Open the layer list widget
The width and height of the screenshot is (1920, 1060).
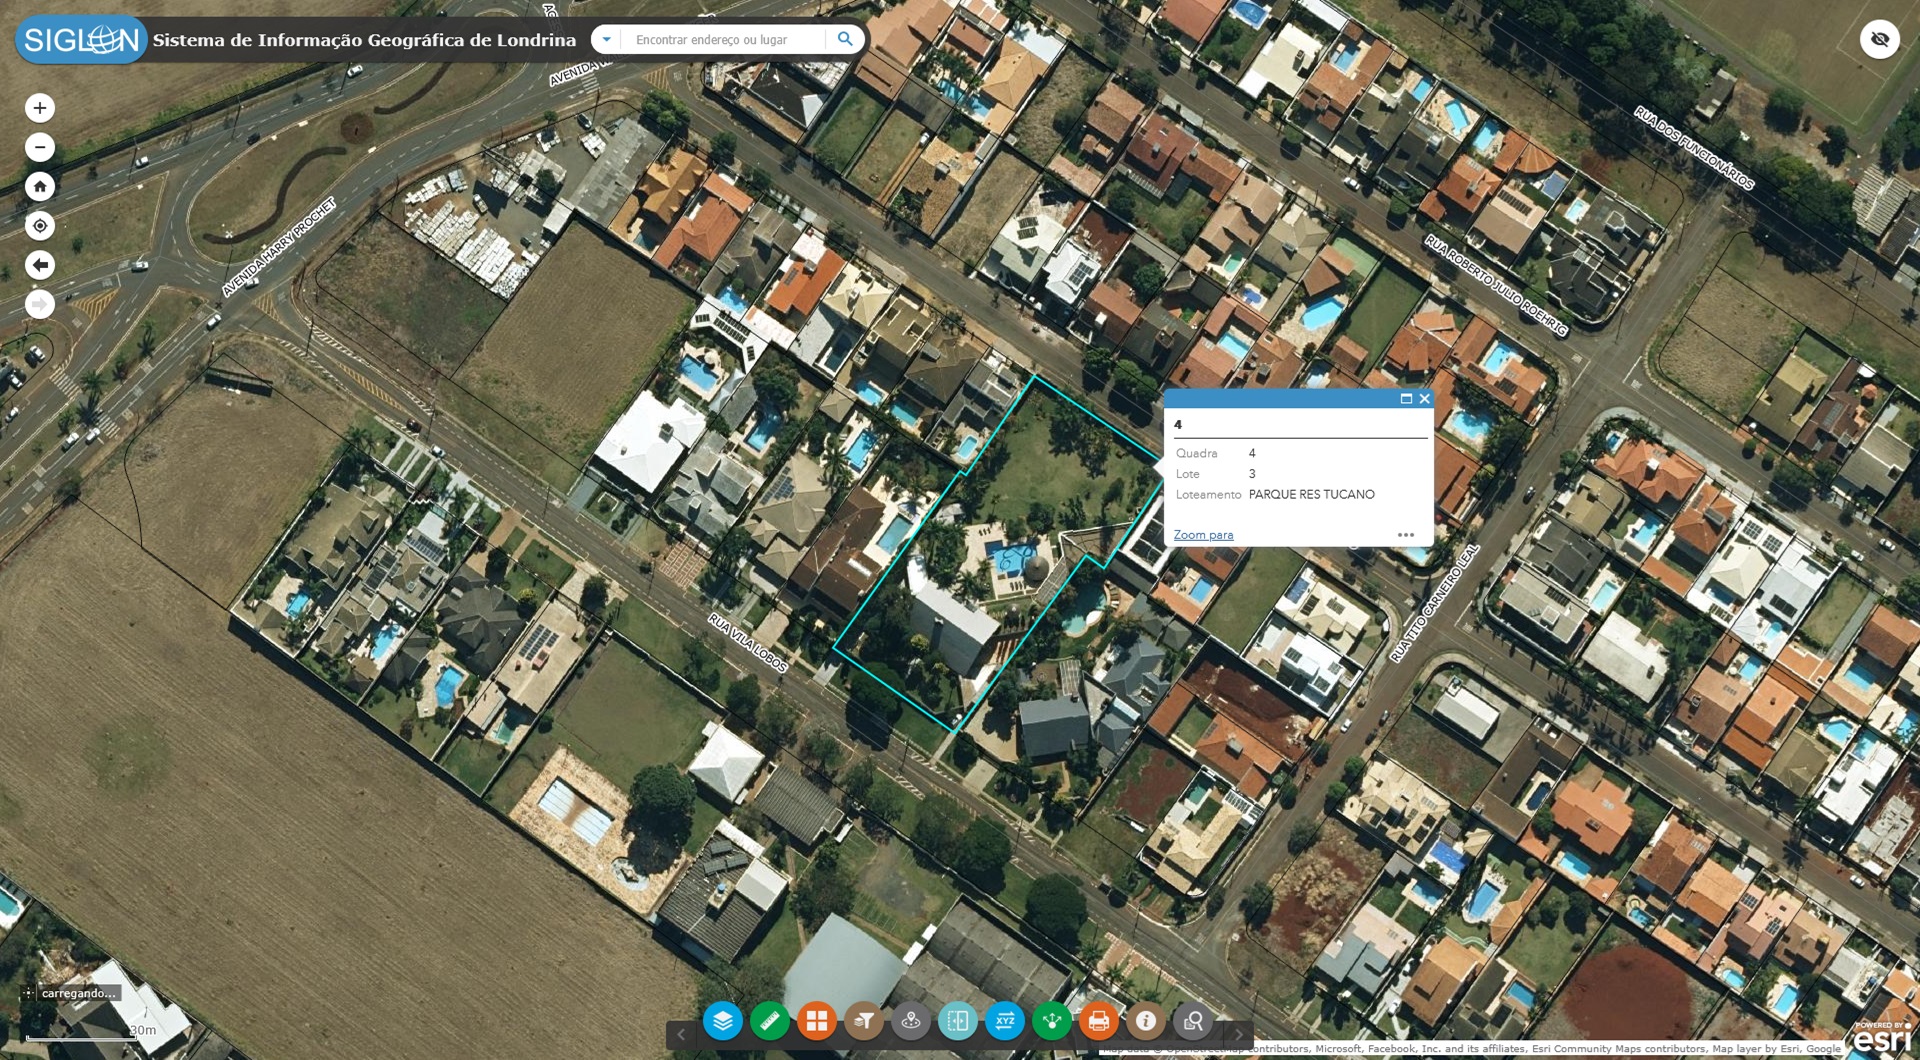coord(722,1021)
